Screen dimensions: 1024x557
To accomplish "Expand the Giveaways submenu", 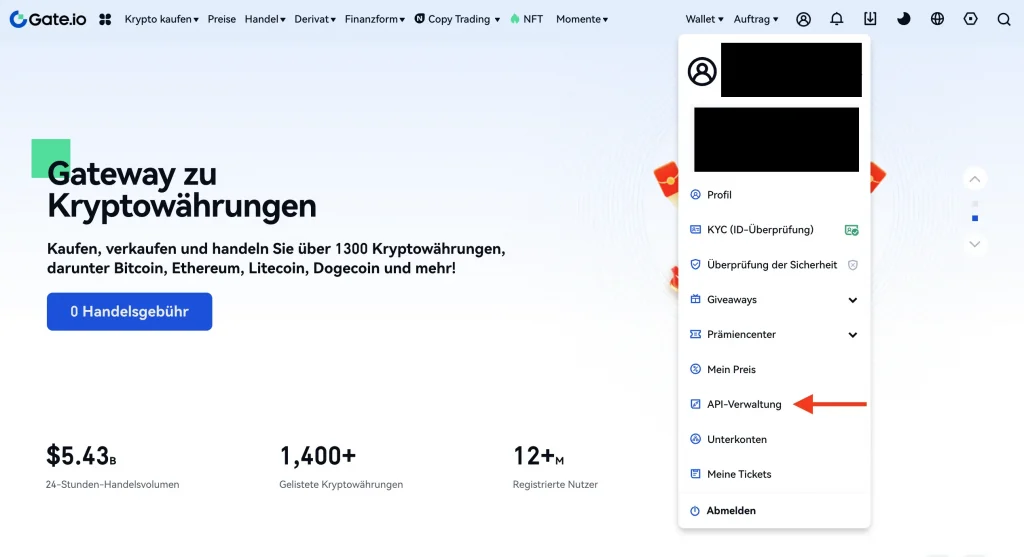I will click(x=853, y=300).
